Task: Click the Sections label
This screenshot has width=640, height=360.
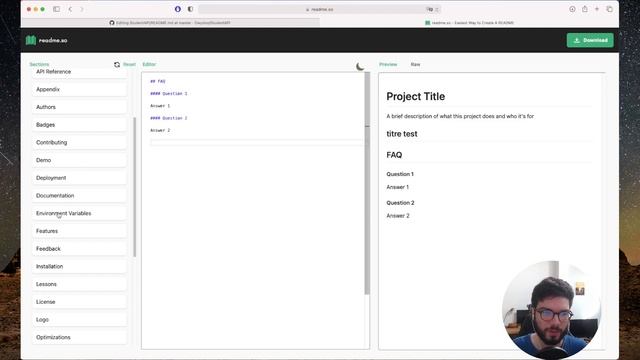Action: coord(39,64)
